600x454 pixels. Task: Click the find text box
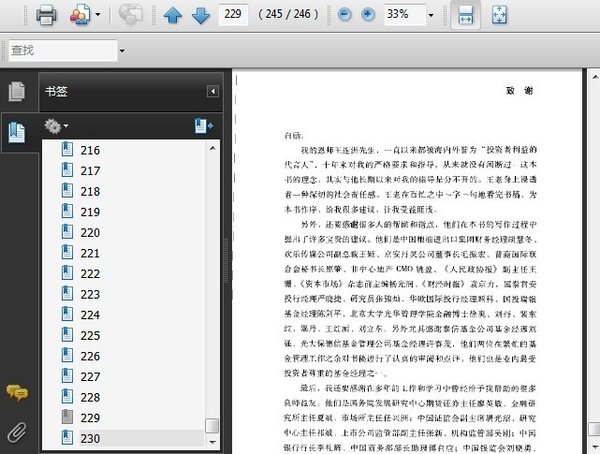(x=63, y=51)
